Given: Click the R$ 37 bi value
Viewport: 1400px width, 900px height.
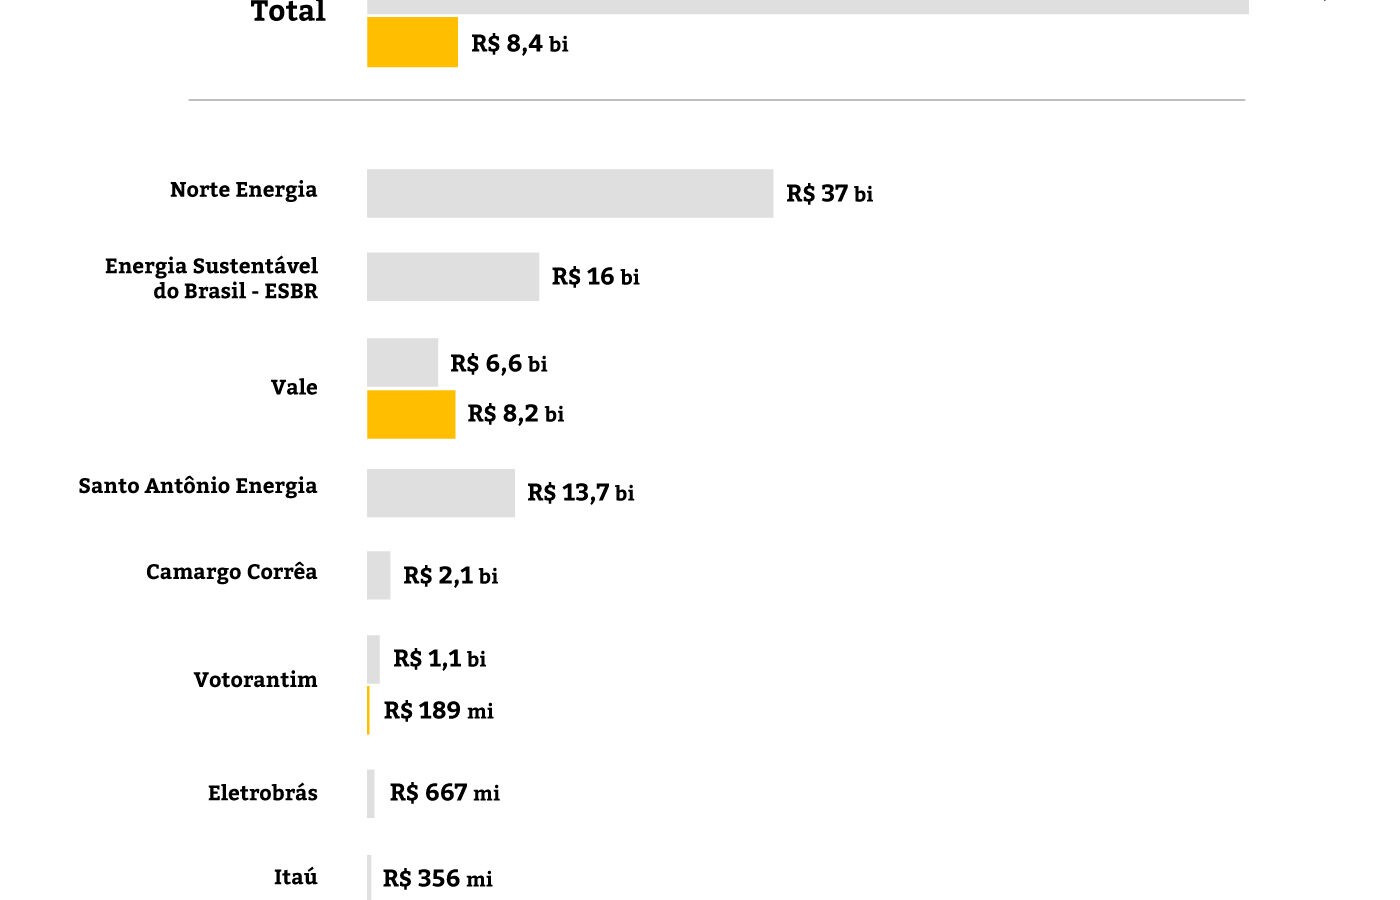Looking at the screenshot, I should click(x=829, y=194).
